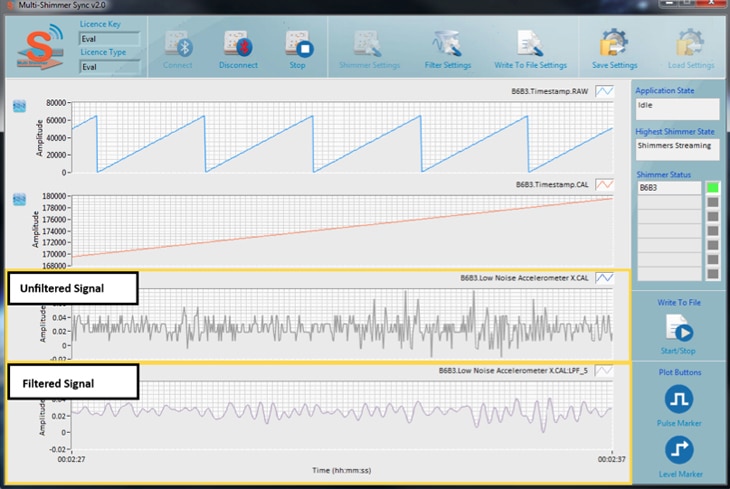730x489 pixels.
Task: Click the Timestamp.CAL plot signal icon
Action: pos(19,199)
